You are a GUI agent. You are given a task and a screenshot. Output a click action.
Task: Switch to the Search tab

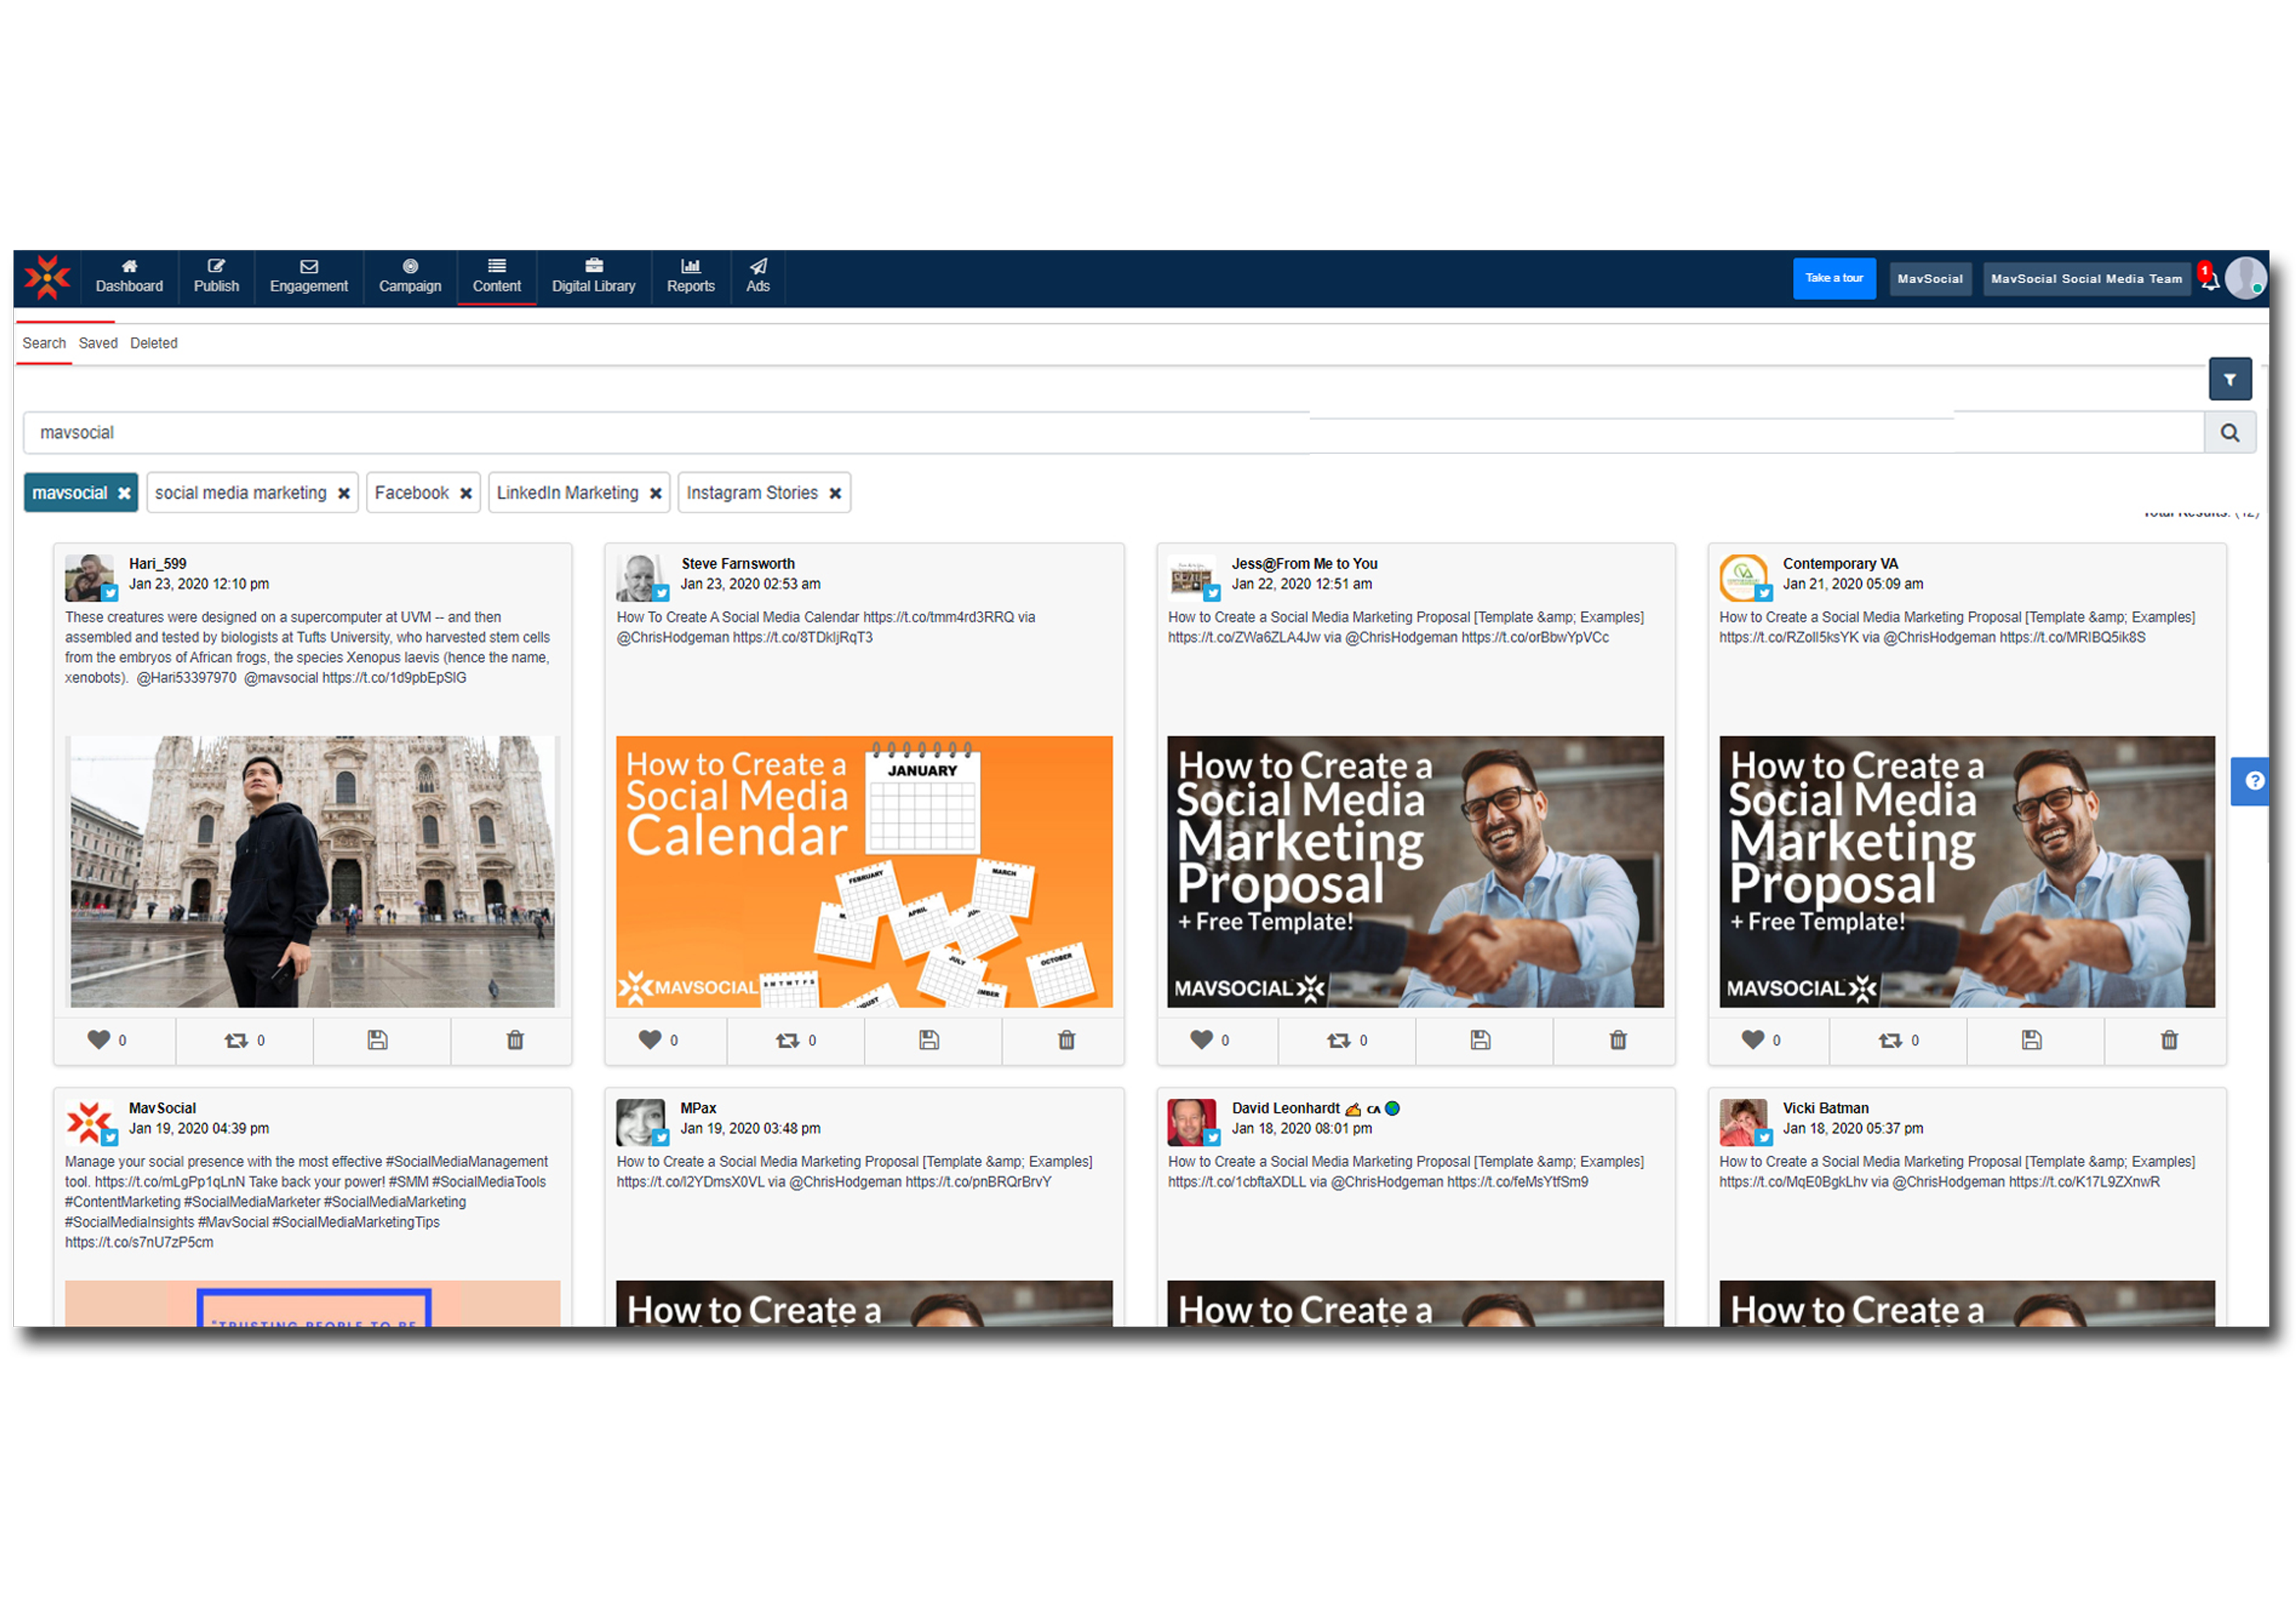tap(44, 343)
